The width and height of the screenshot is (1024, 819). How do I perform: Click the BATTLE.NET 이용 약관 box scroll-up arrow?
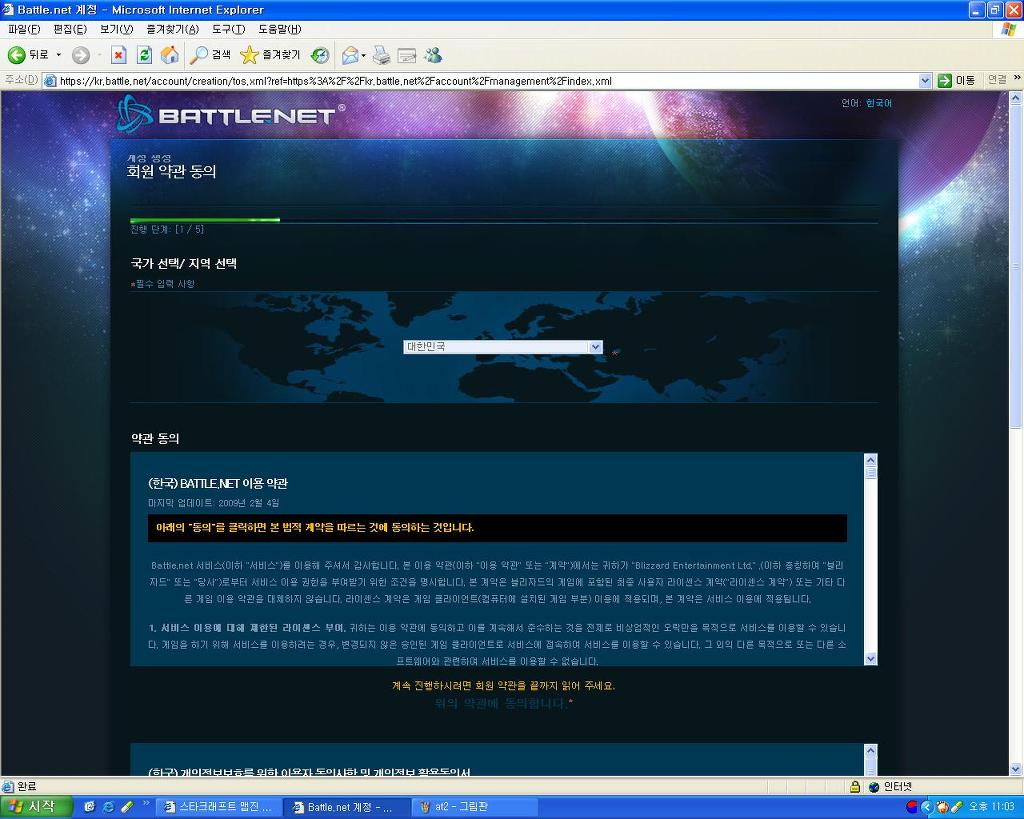pos(871,460)
